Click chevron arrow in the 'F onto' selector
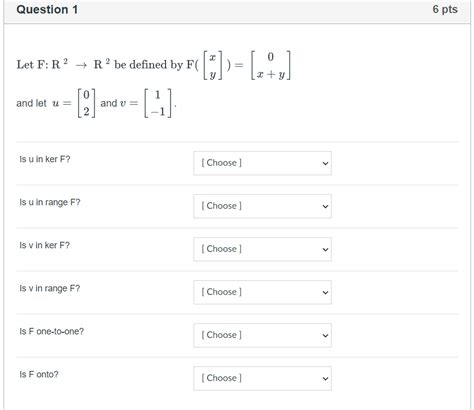 point(325,379)
